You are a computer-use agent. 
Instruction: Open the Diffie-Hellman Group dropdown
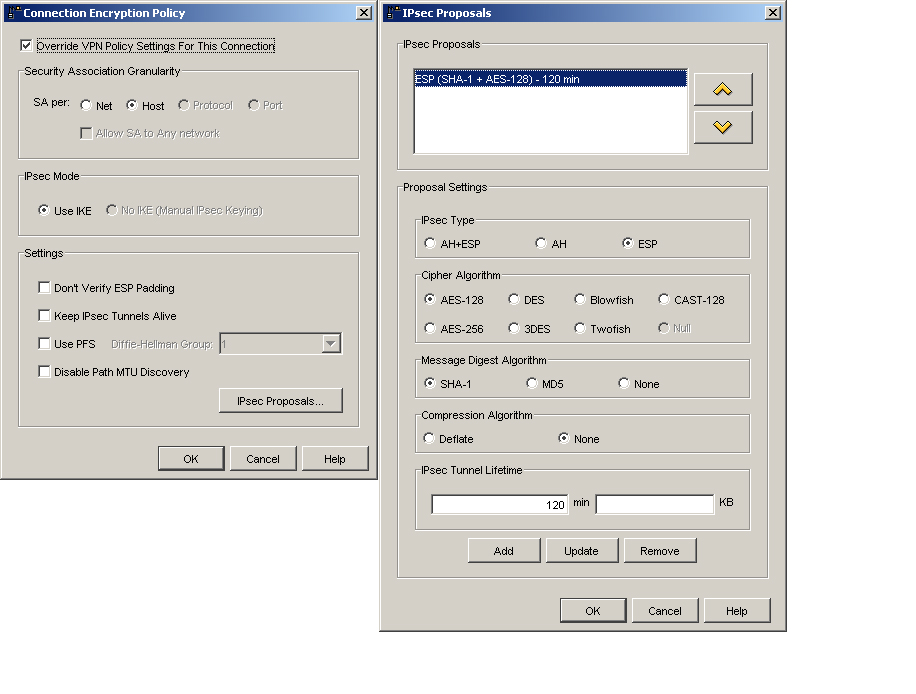tap(331, 344)
